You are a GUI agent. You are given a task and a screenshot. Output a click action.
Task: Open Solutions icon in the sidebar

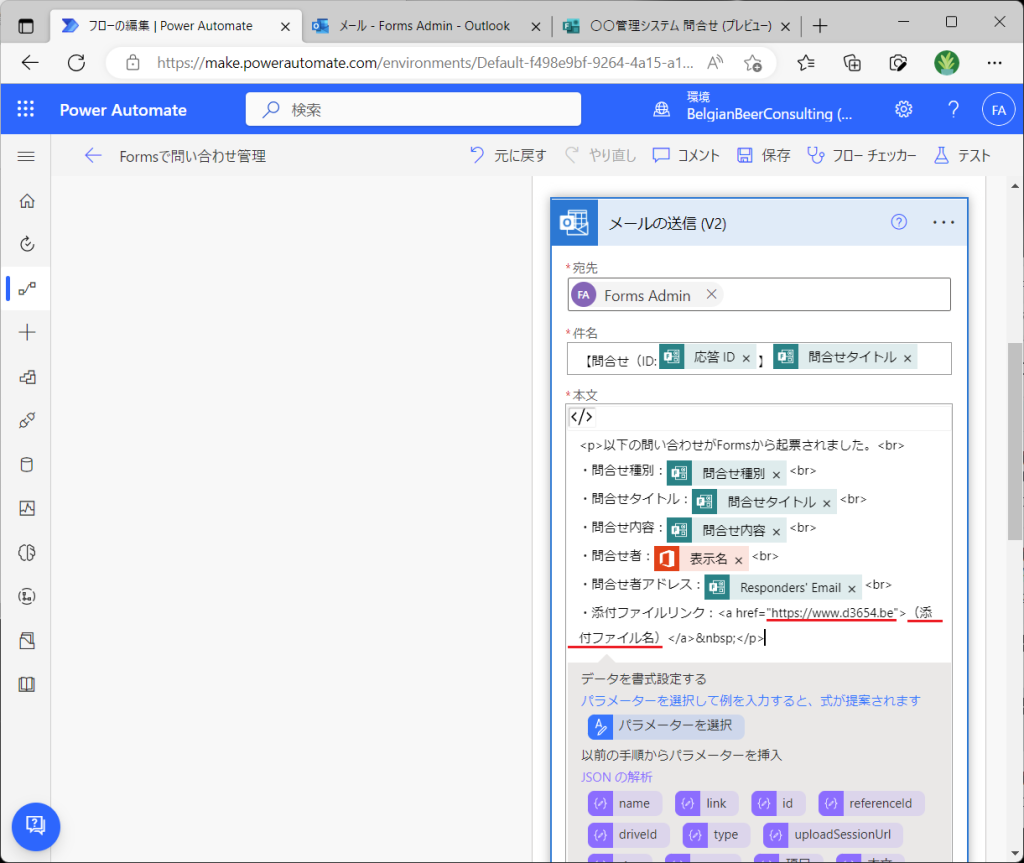(27, 640)
